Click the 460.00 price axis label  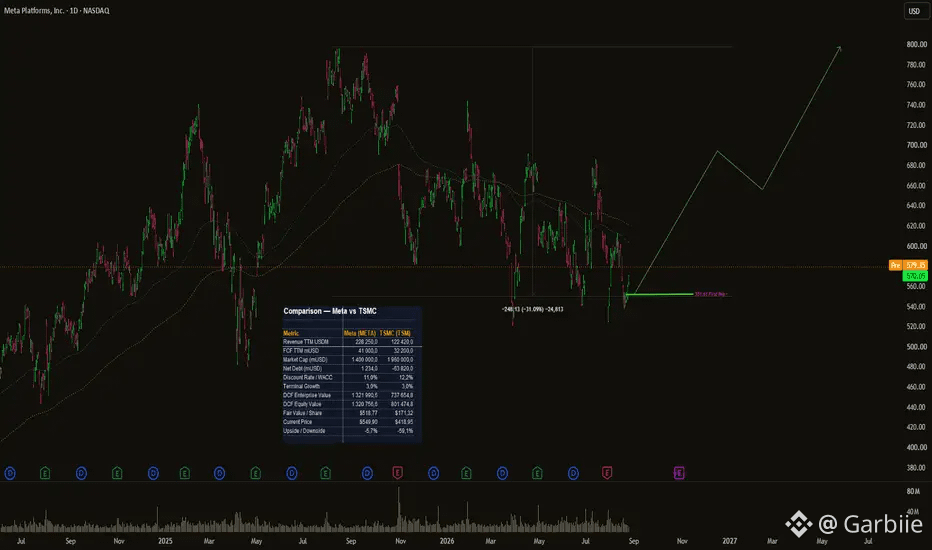[917, 387]
